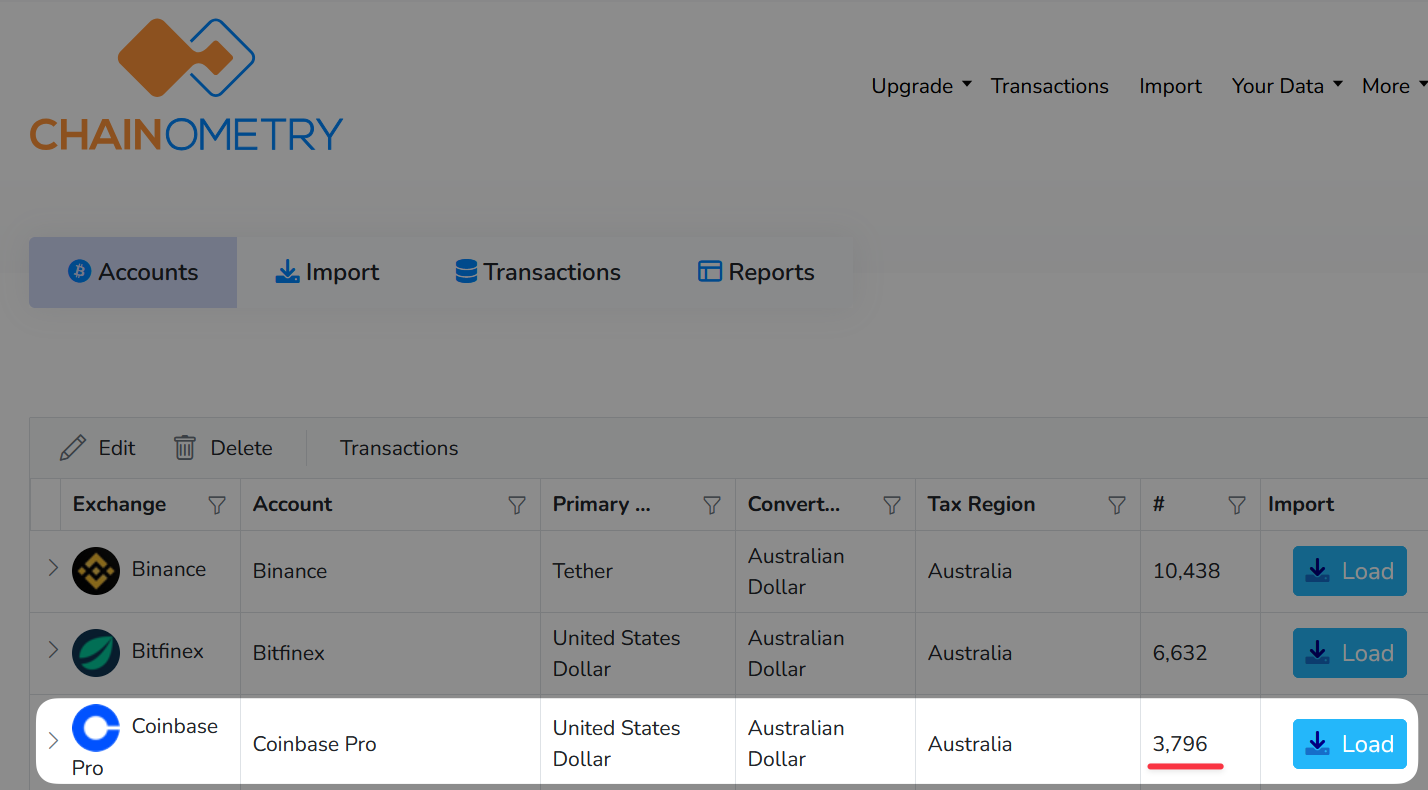Open the Upgrade dropdown menu
This screenshot has width=1428, height=790.
pyautogui.click(x=921, y=86)
